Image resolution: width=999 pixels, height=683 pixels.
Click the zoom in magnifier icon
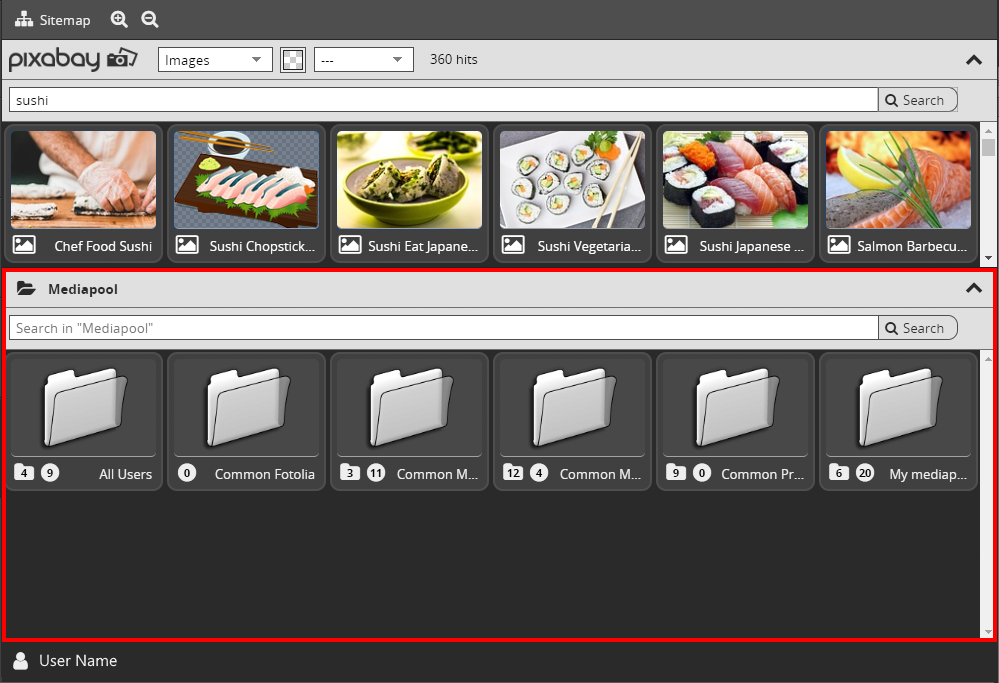119,20
